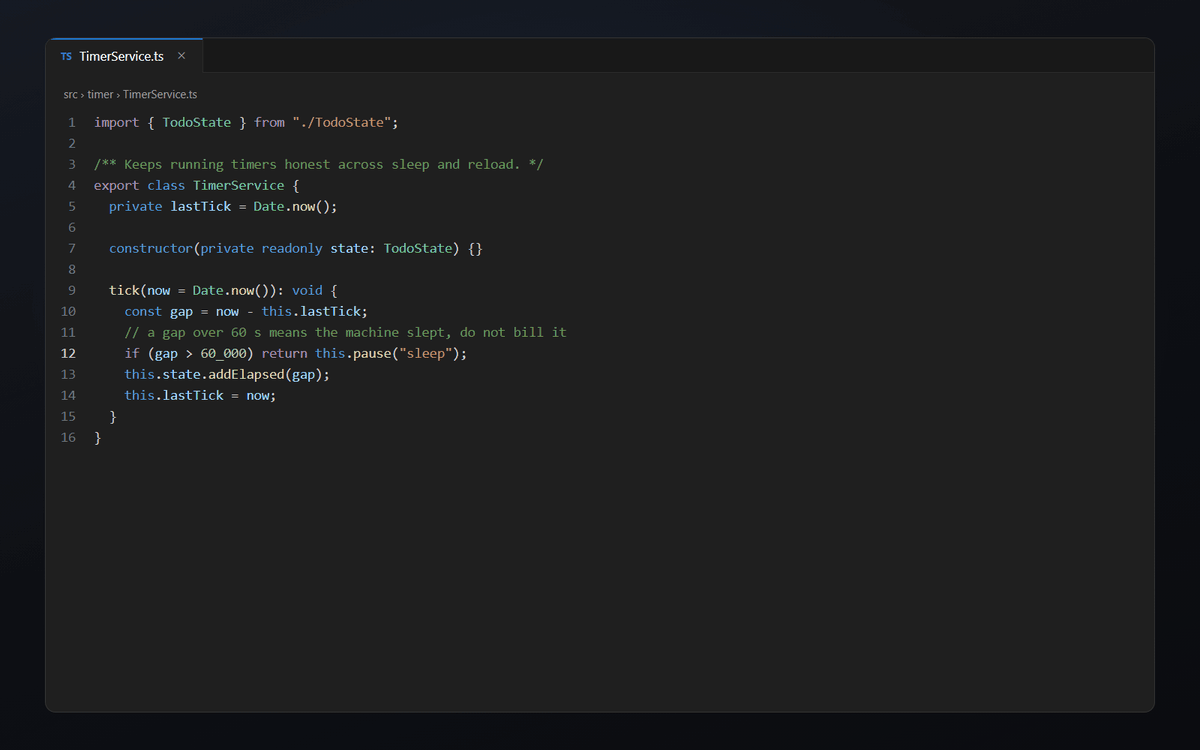Close the TimerService.ts tab
The height and width of the screenshot is (750, 1200).
click(181, 56)
